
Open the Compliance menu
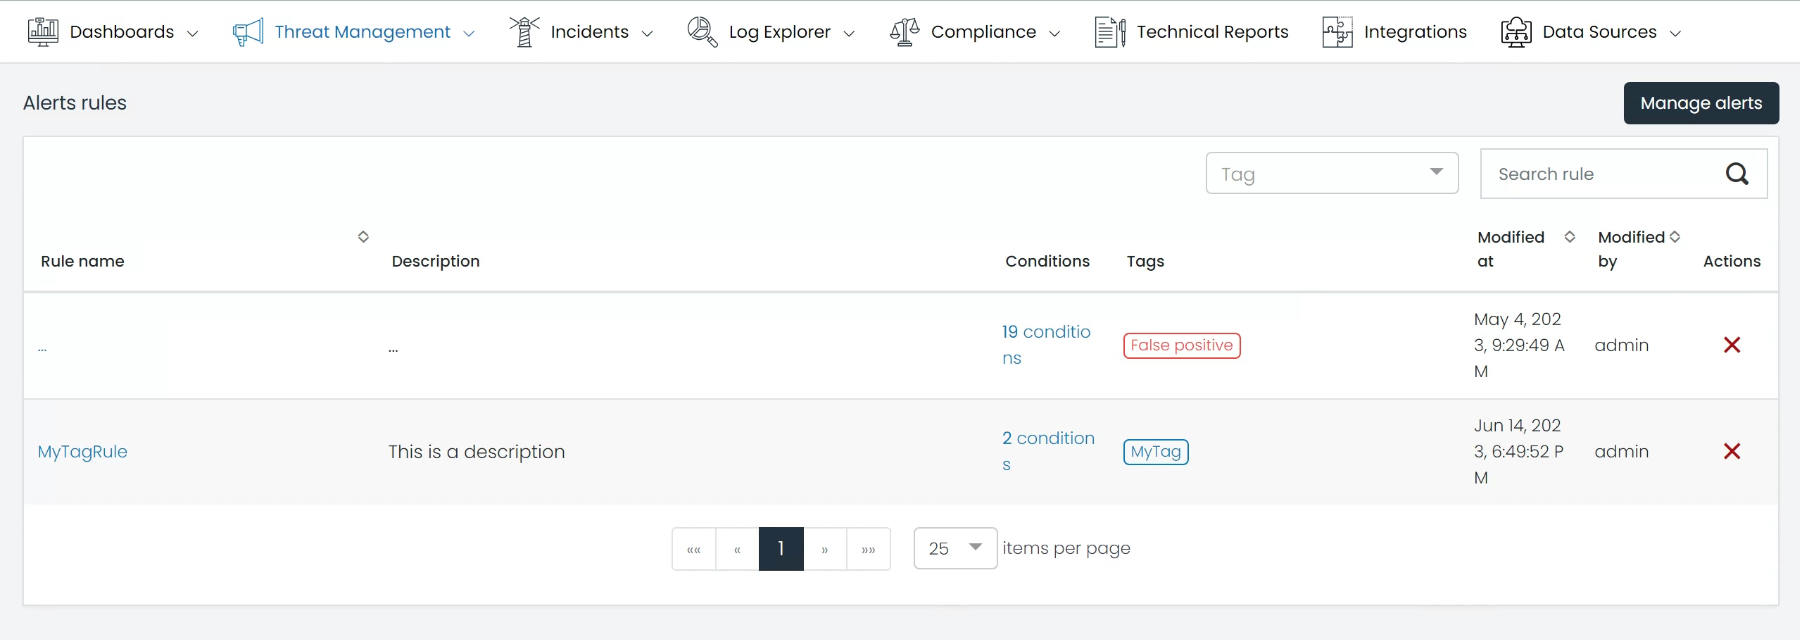pyautogui.click(x=975, y=32)
